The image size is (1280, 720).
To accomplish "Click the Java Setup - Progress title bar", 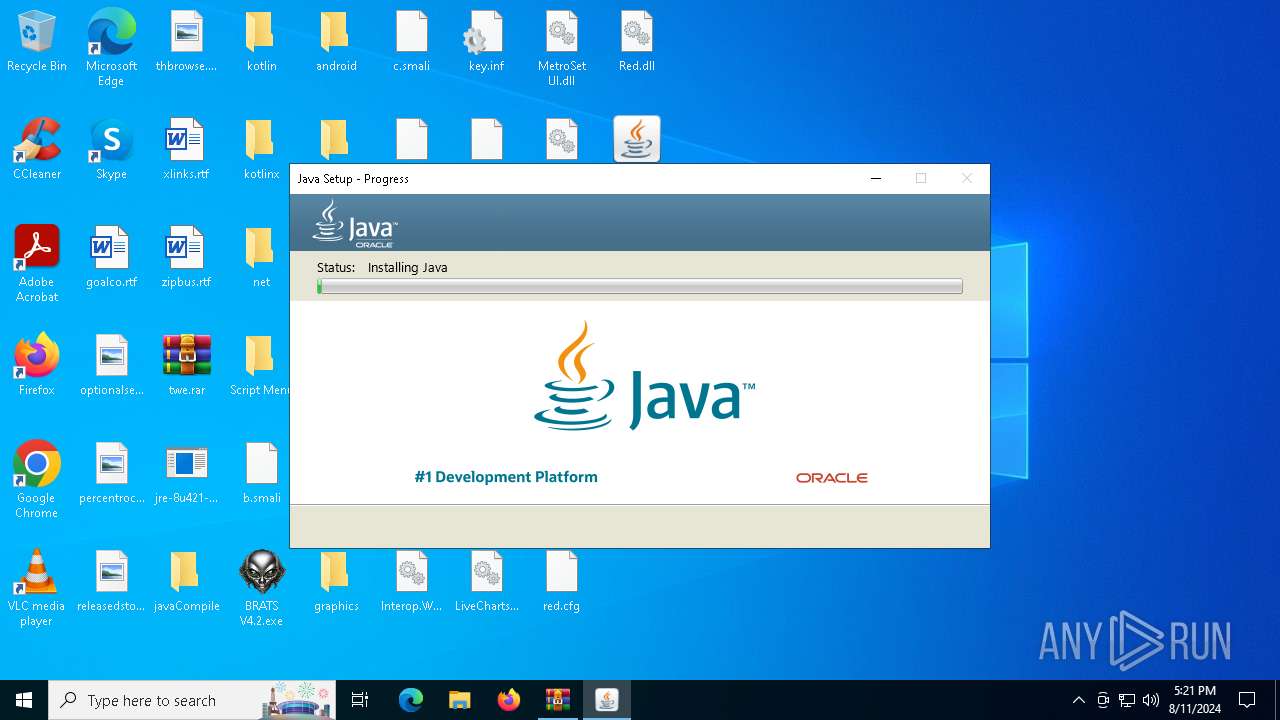I will [580, 179].
